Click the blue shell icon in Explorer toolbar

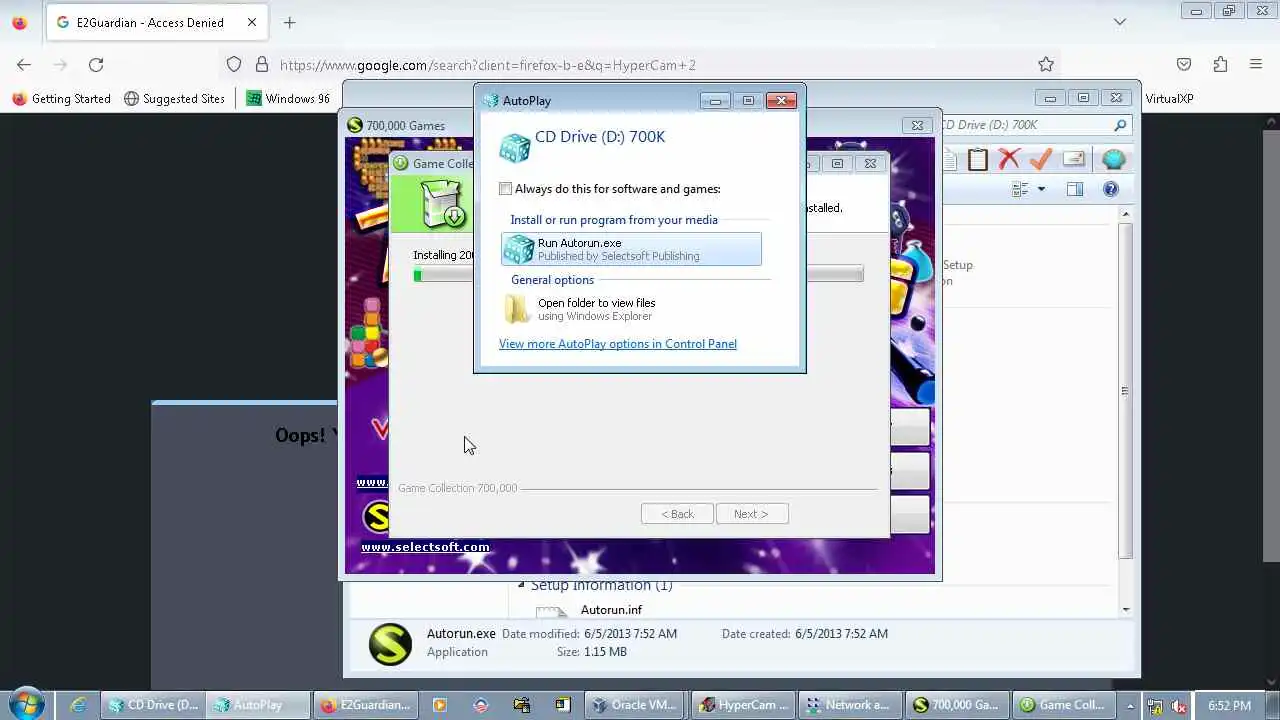pyautogui.click(x=1113, y=160)
